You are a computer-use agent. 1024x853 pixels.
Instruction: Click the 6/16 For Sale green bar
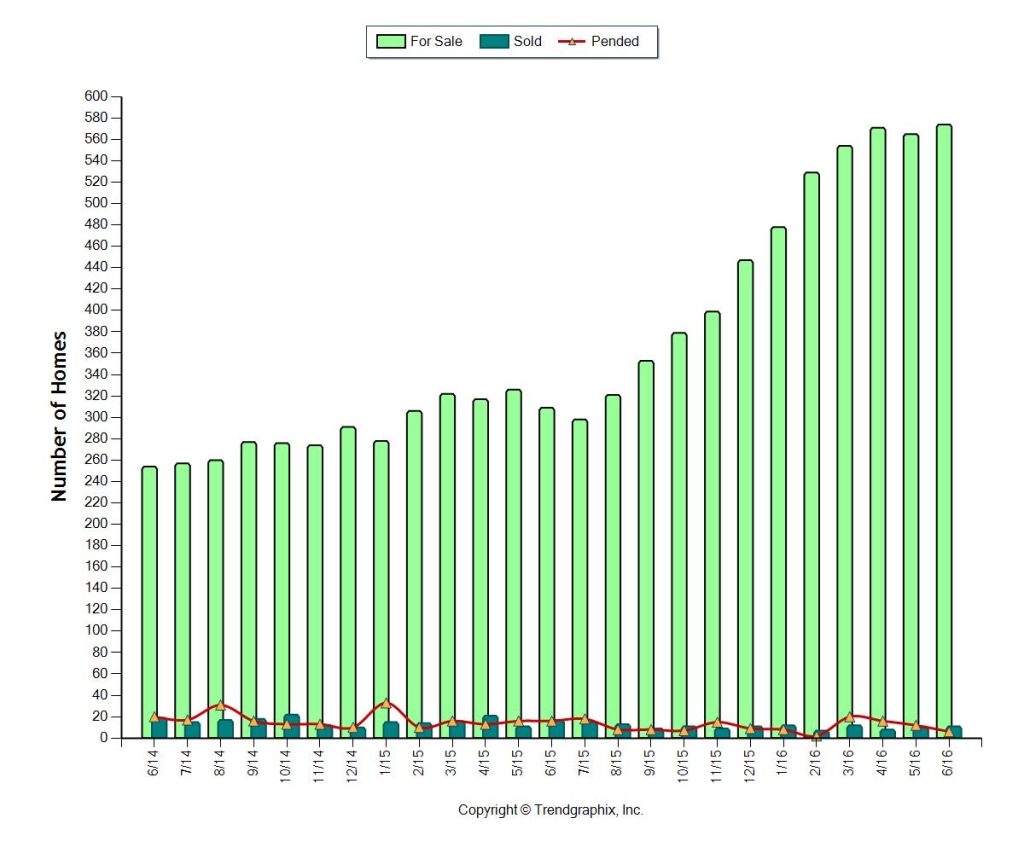(x=944, y=431)
